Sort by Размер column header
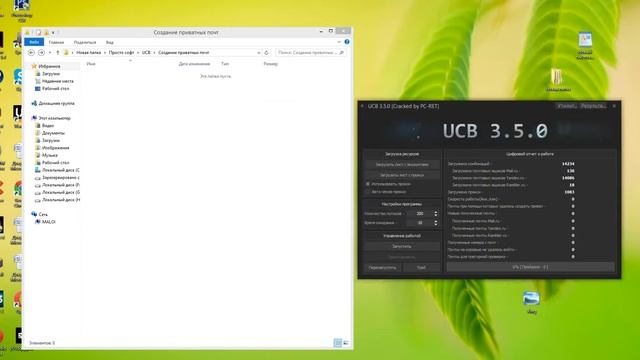This screenshot has width=640, height=360. [x=271, y=64]
